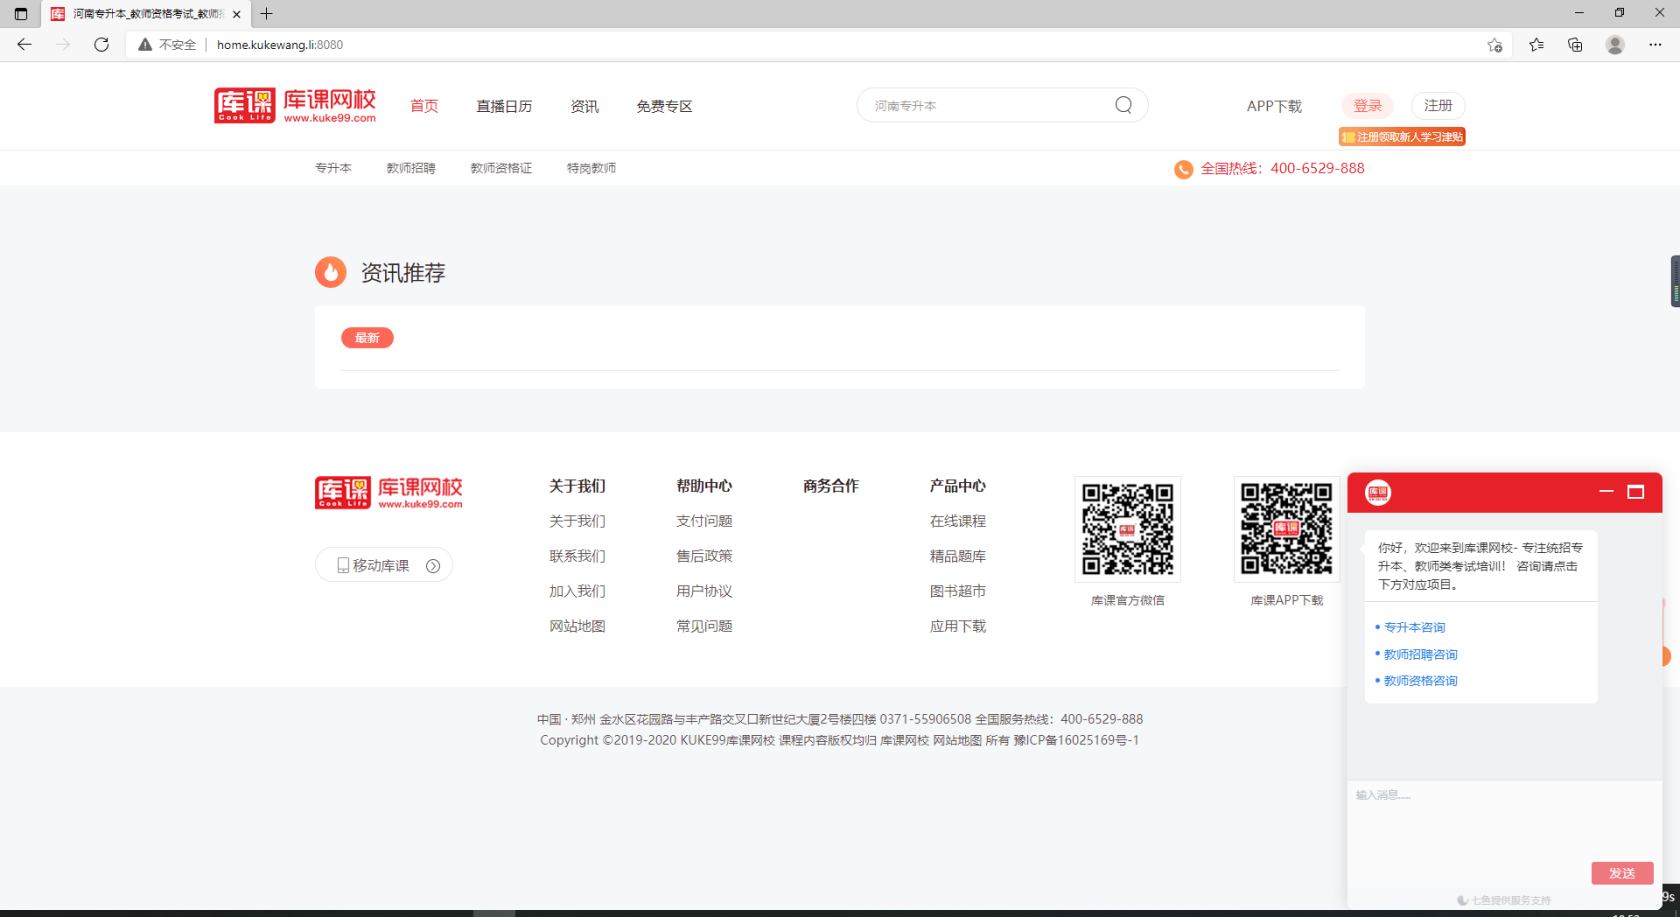Click the 库课官方微信 QR code
The image size is (1680, 917).
point(1127,529)
